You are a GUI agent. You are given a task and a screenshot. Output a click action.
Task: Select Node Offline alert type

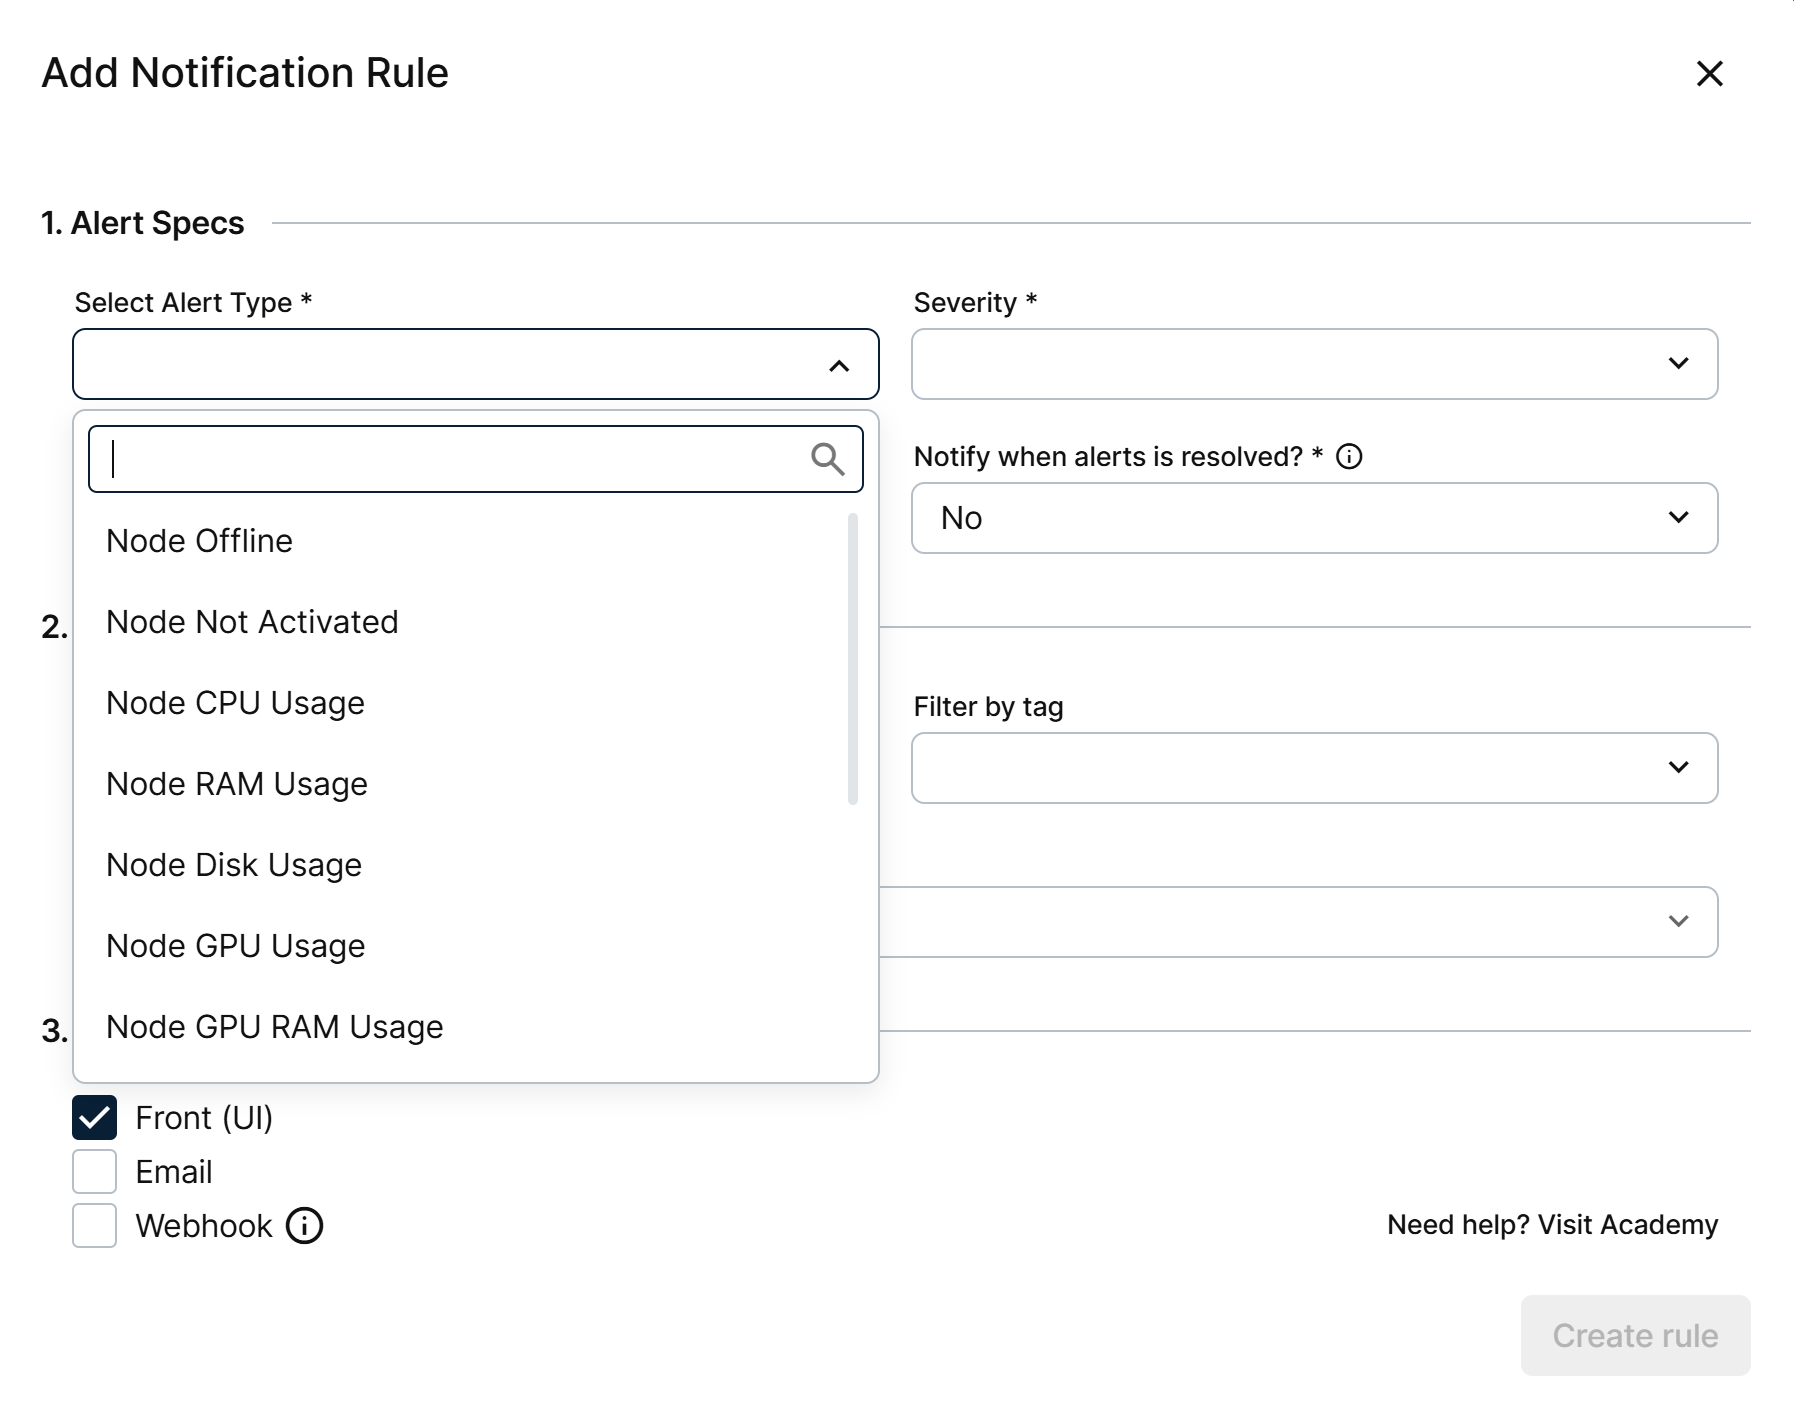476,541
